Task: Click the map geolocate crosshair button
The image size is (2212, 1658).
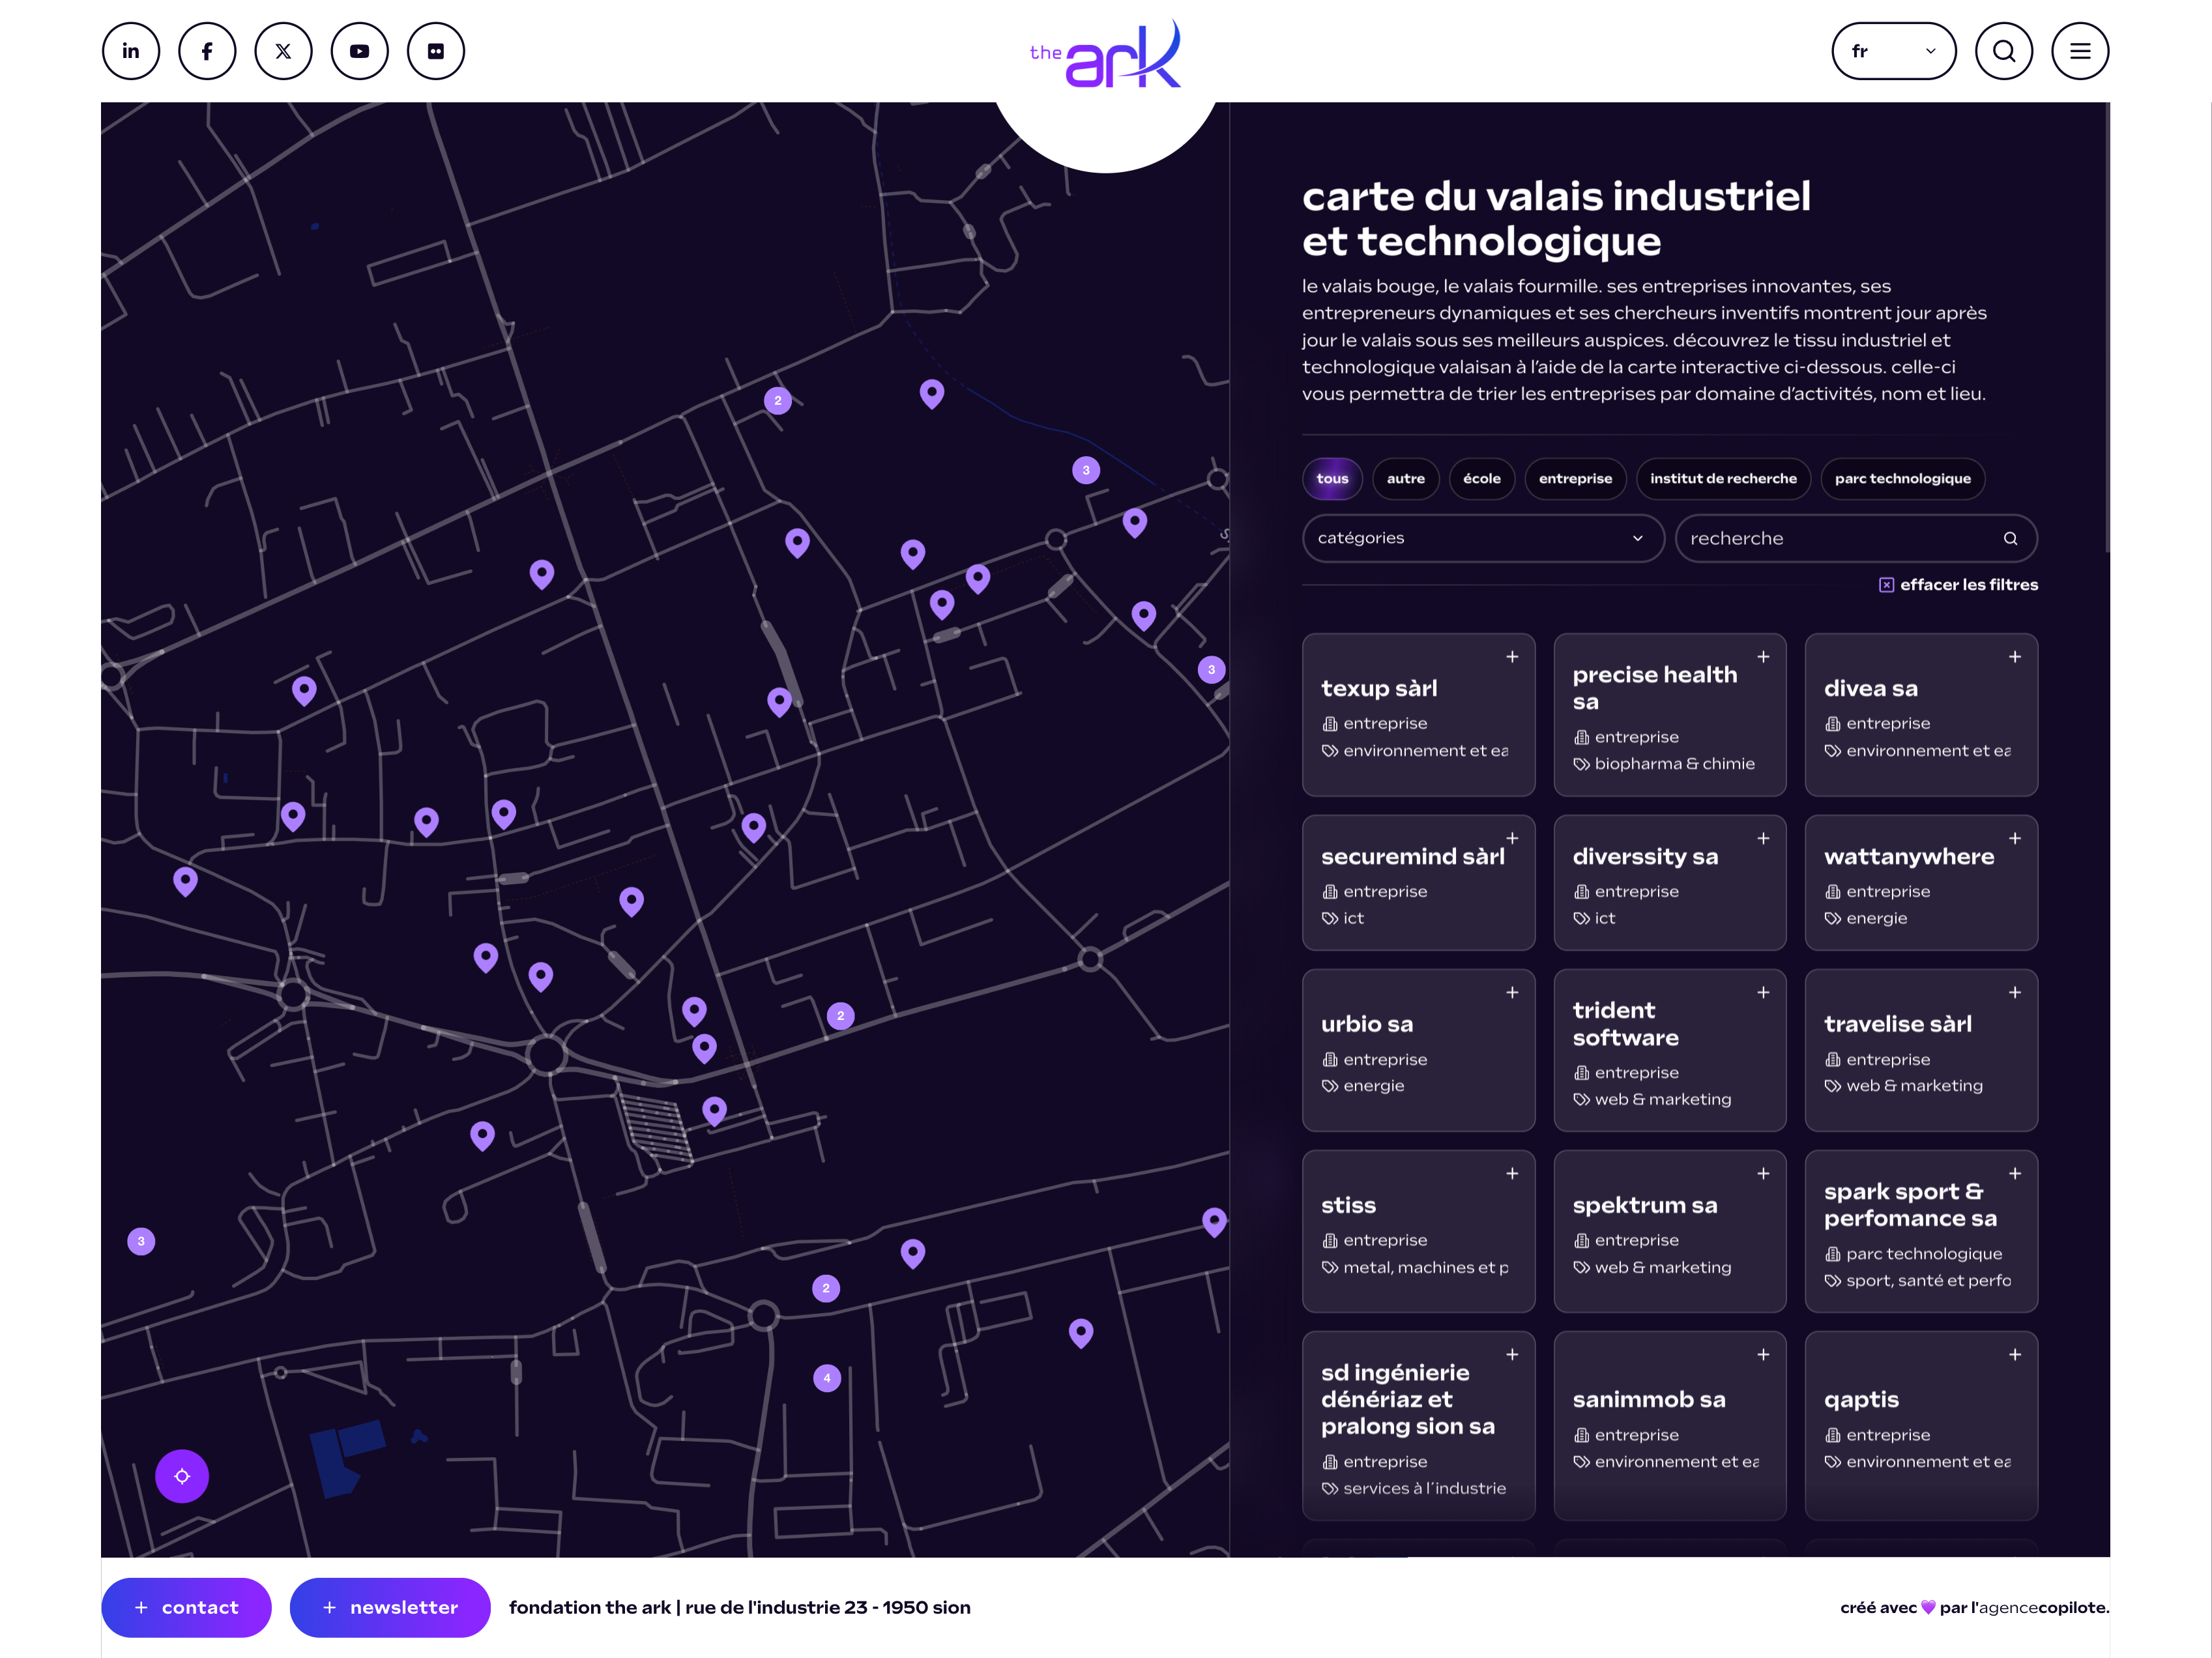Action: coord(182,1476)
